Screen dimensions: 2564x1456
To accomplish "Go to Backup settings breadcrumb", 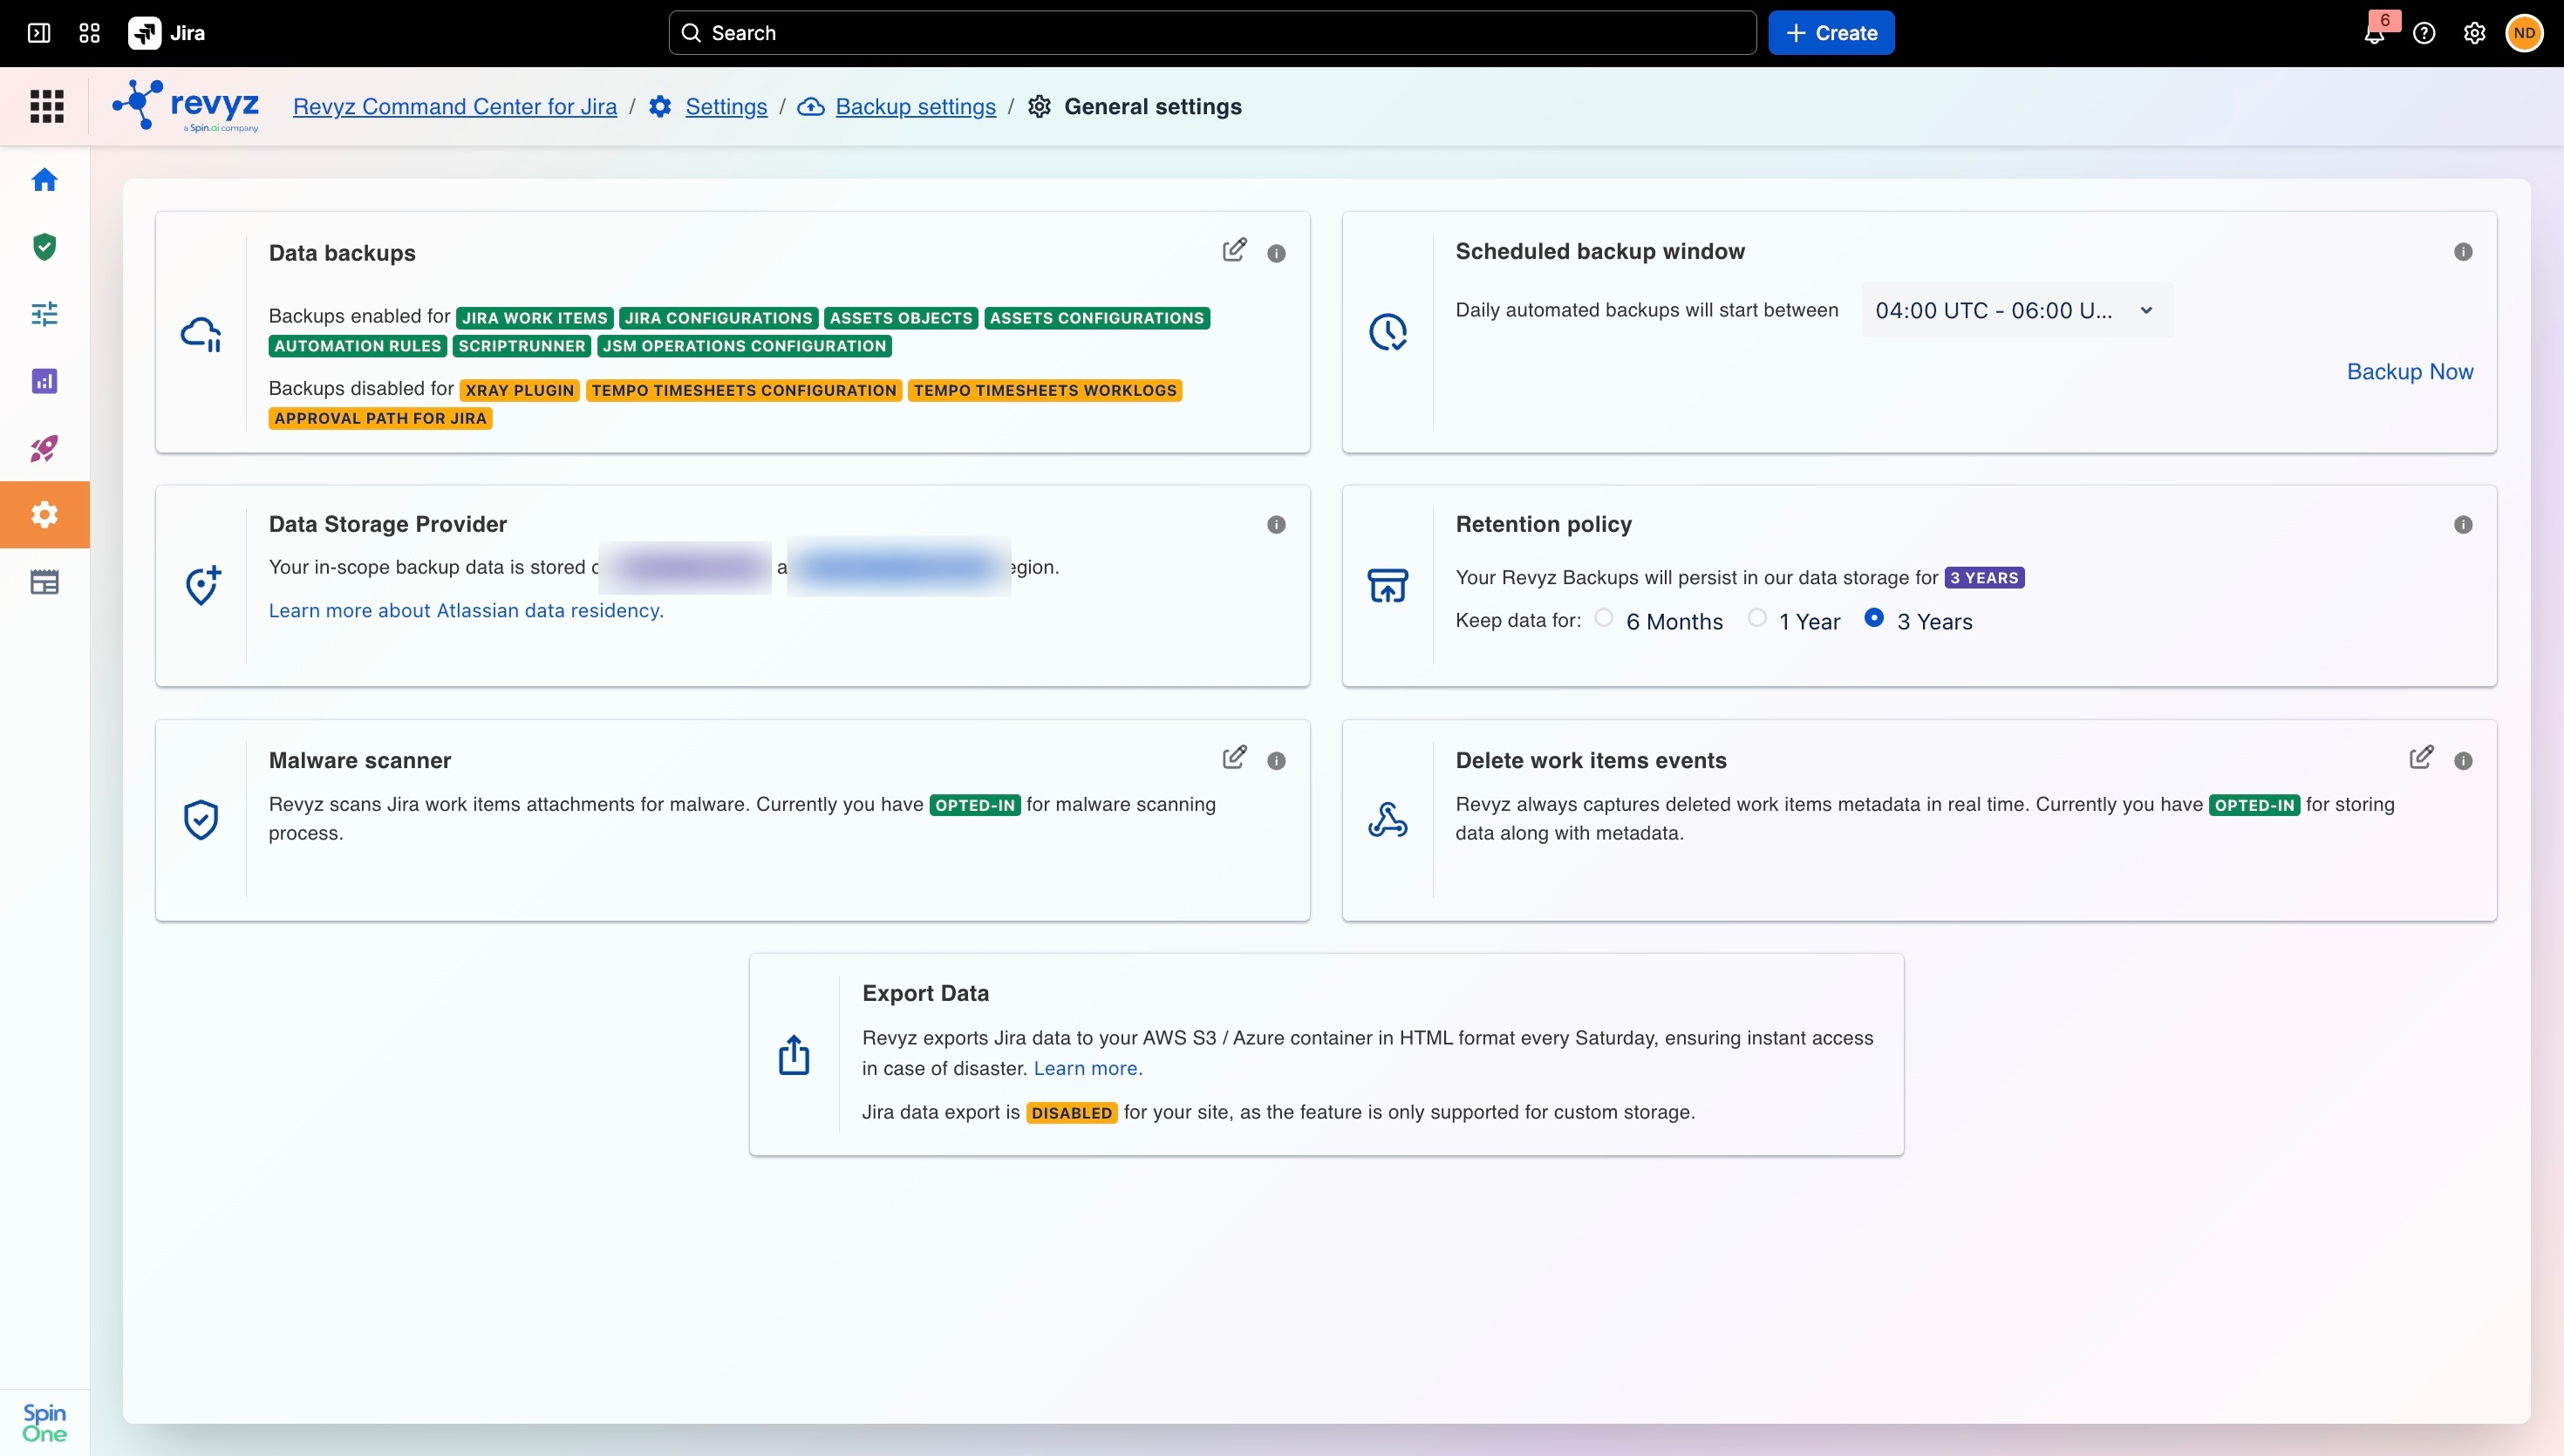I will tap(915, 106).
